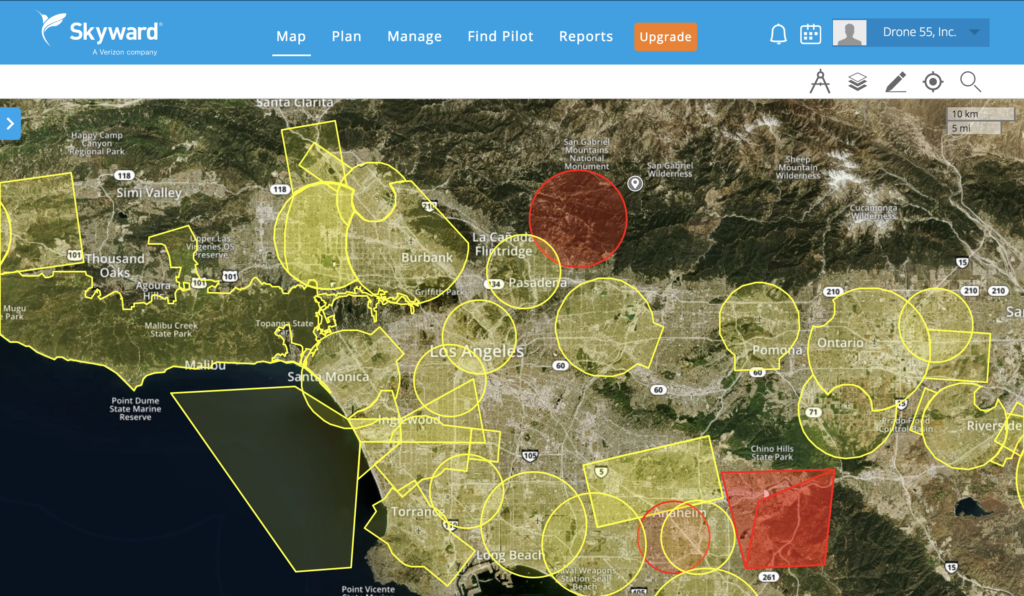Select the red circular restricted airspace zone

(578, 218)
